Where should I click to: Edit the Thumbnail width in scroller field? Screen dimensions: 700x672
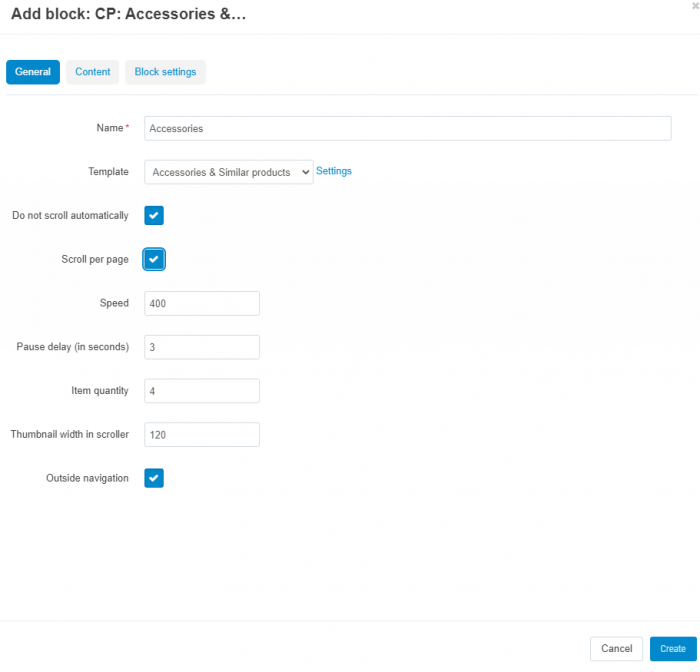[x=202, y=435]
